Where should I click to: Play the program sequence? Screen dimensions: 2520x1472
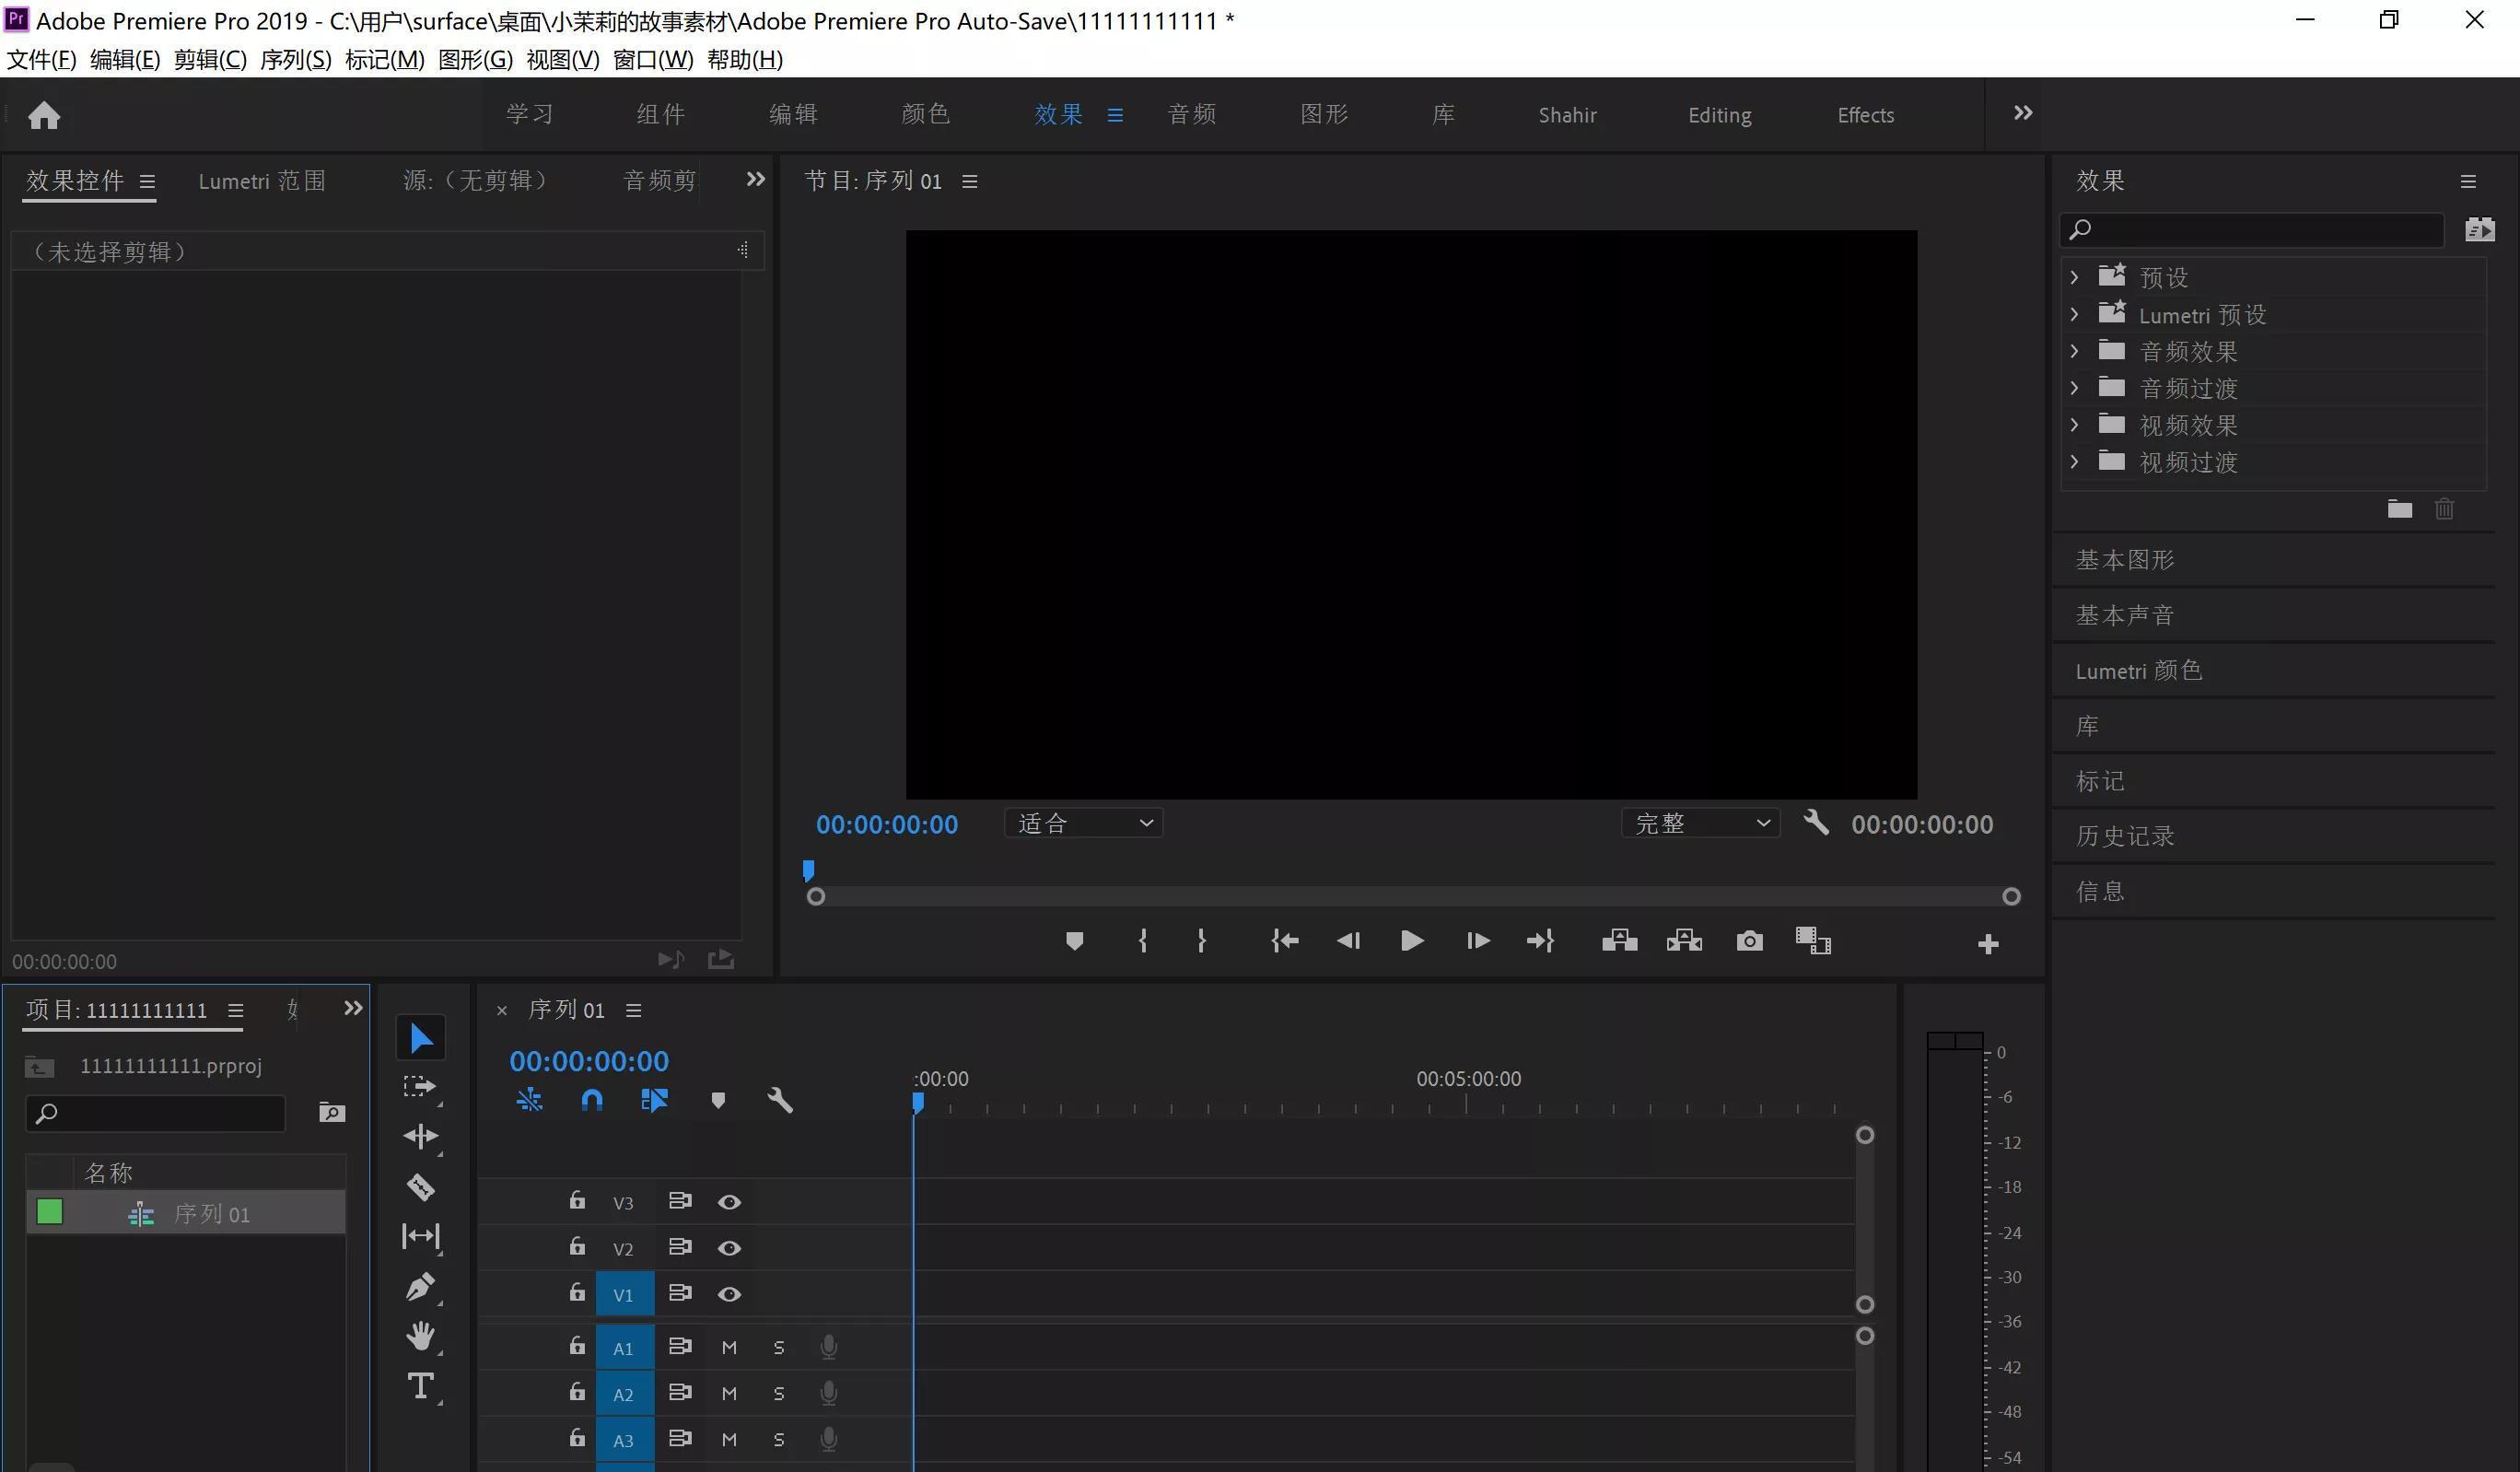click(x=1412, y=941)
